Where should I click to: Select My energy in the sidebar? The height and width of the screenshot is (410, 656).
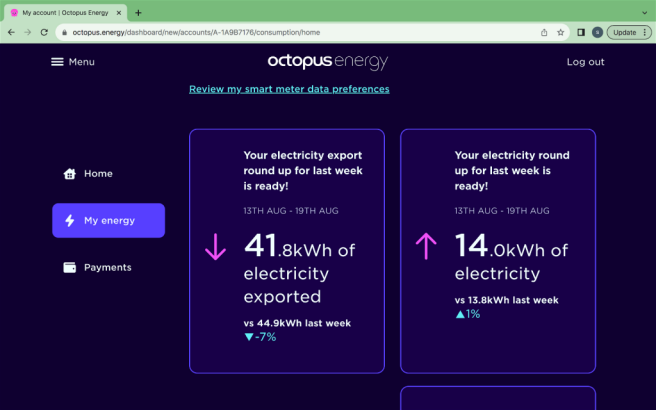pyautogui.click(x=108, y=220)
